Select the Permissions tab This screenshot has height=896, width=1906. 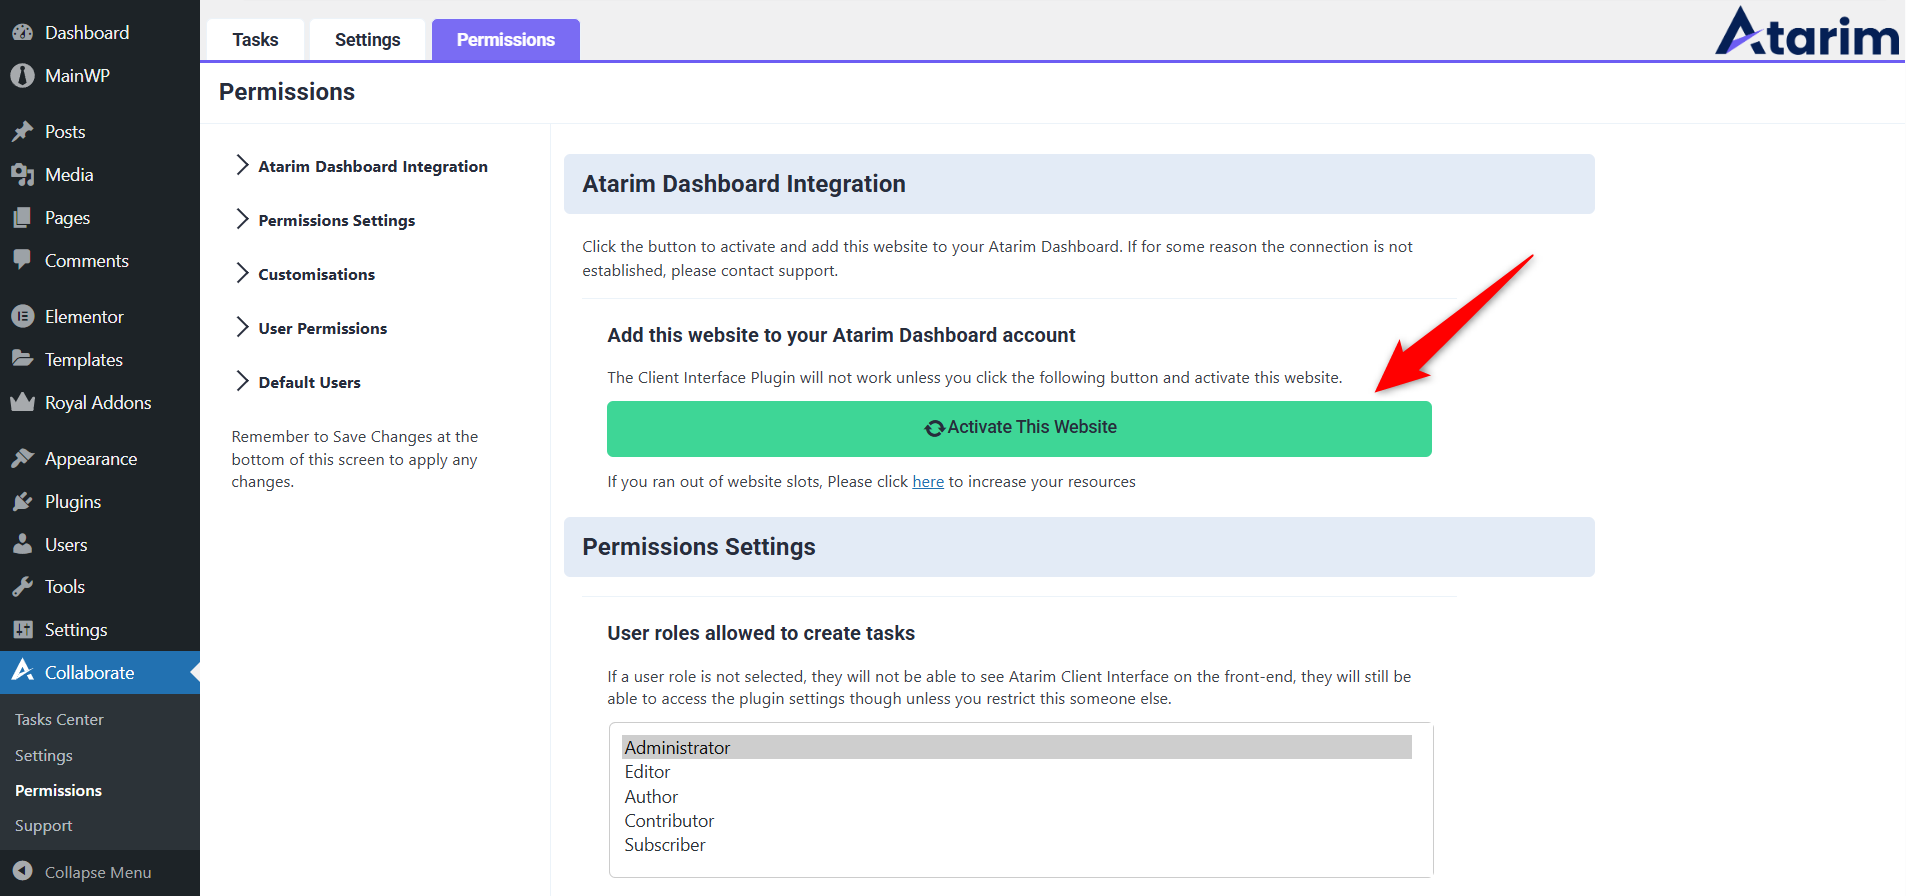coord(506,40)
